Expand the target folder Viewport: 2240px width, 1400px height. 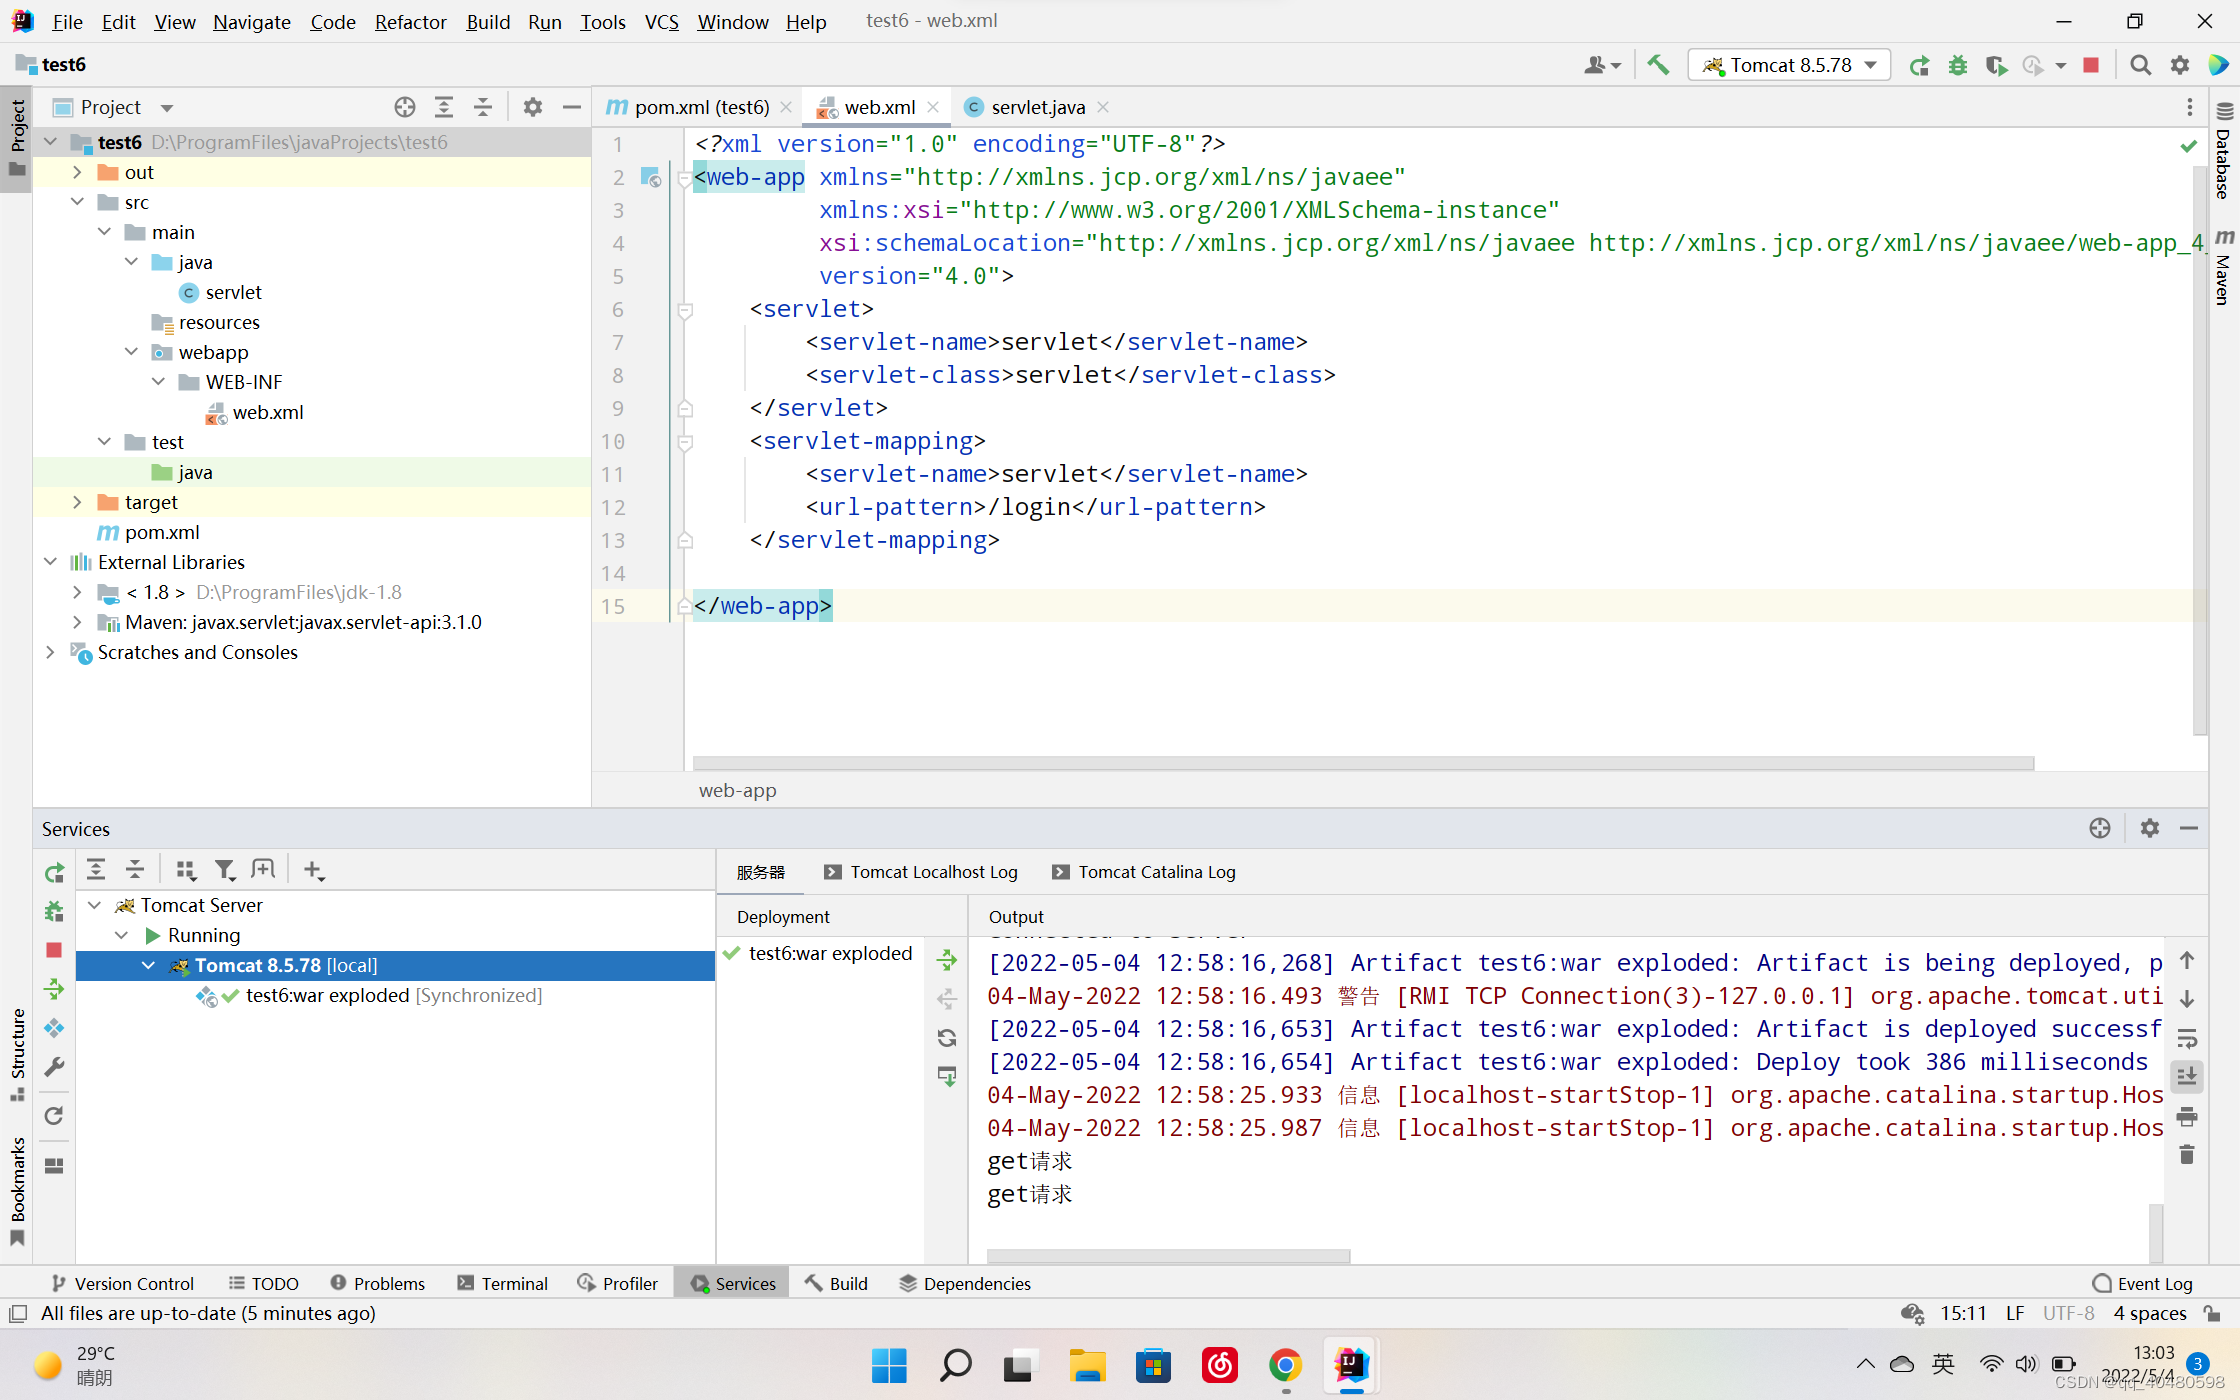(x=77, y=502)
